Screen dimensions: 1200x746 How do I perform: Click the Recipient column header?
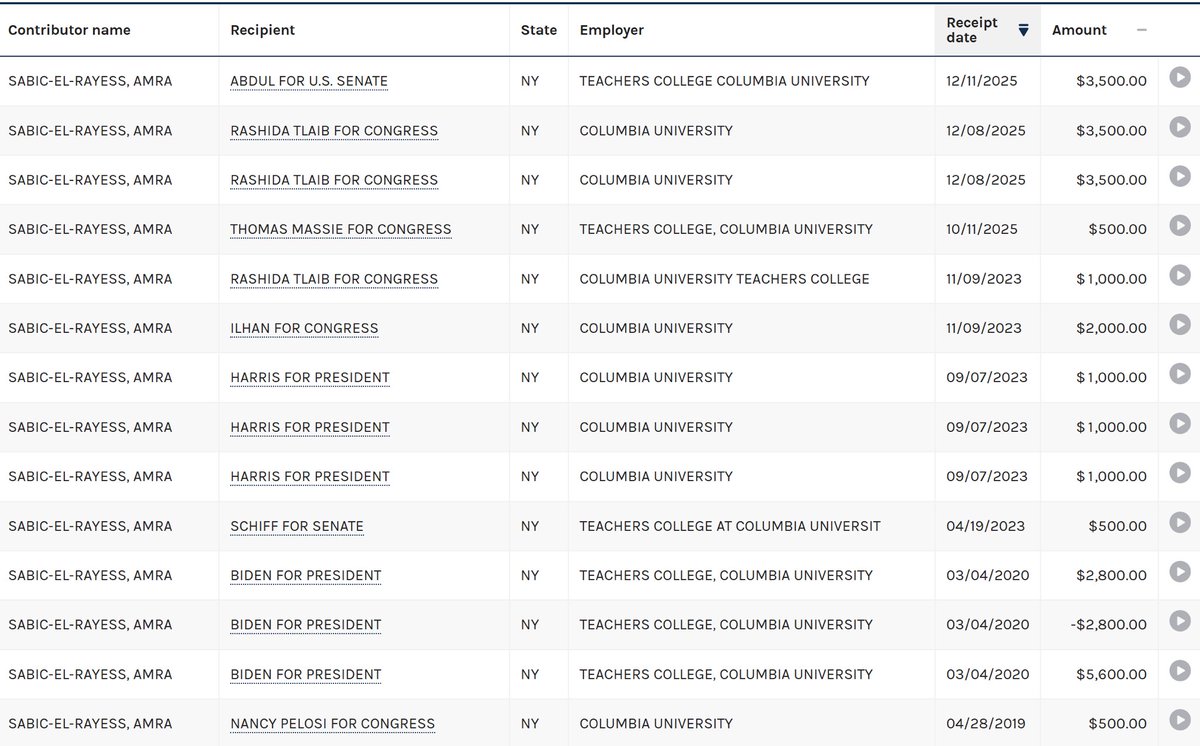[x=262, y=30]
